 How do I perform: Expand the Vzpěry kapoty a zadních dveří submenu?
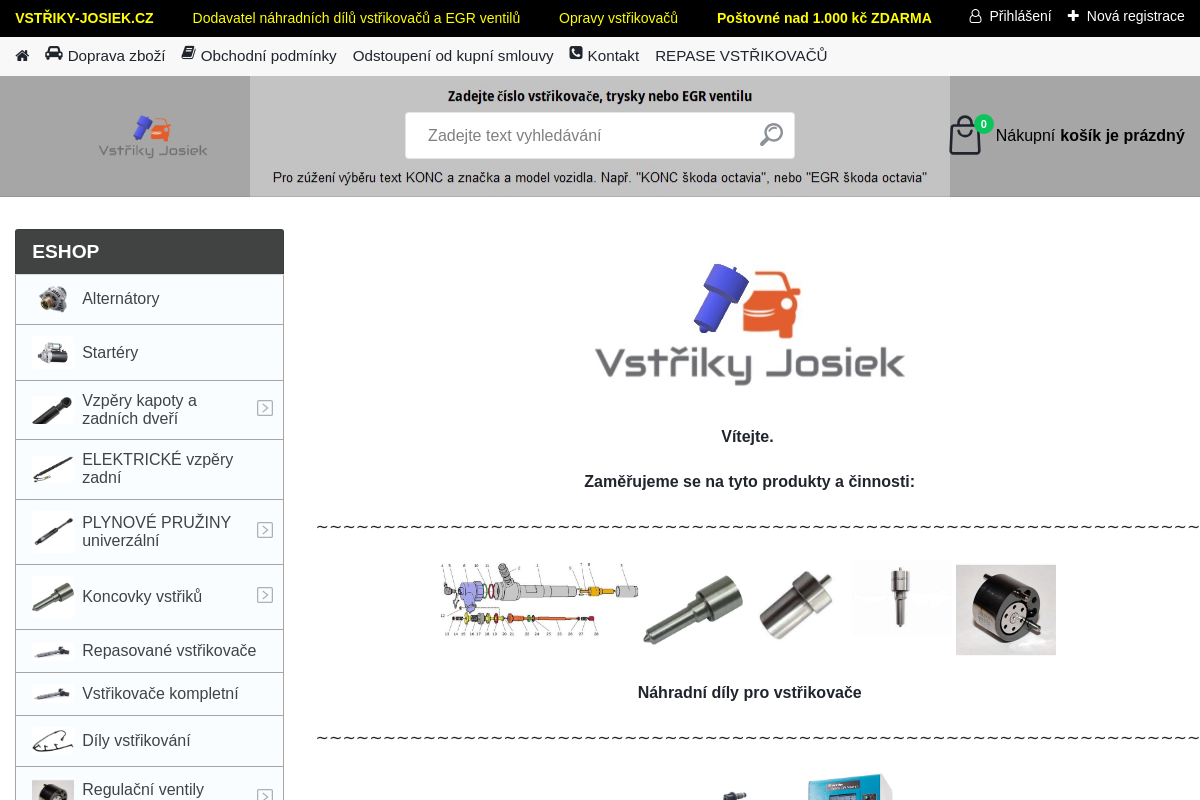(265, 408)
